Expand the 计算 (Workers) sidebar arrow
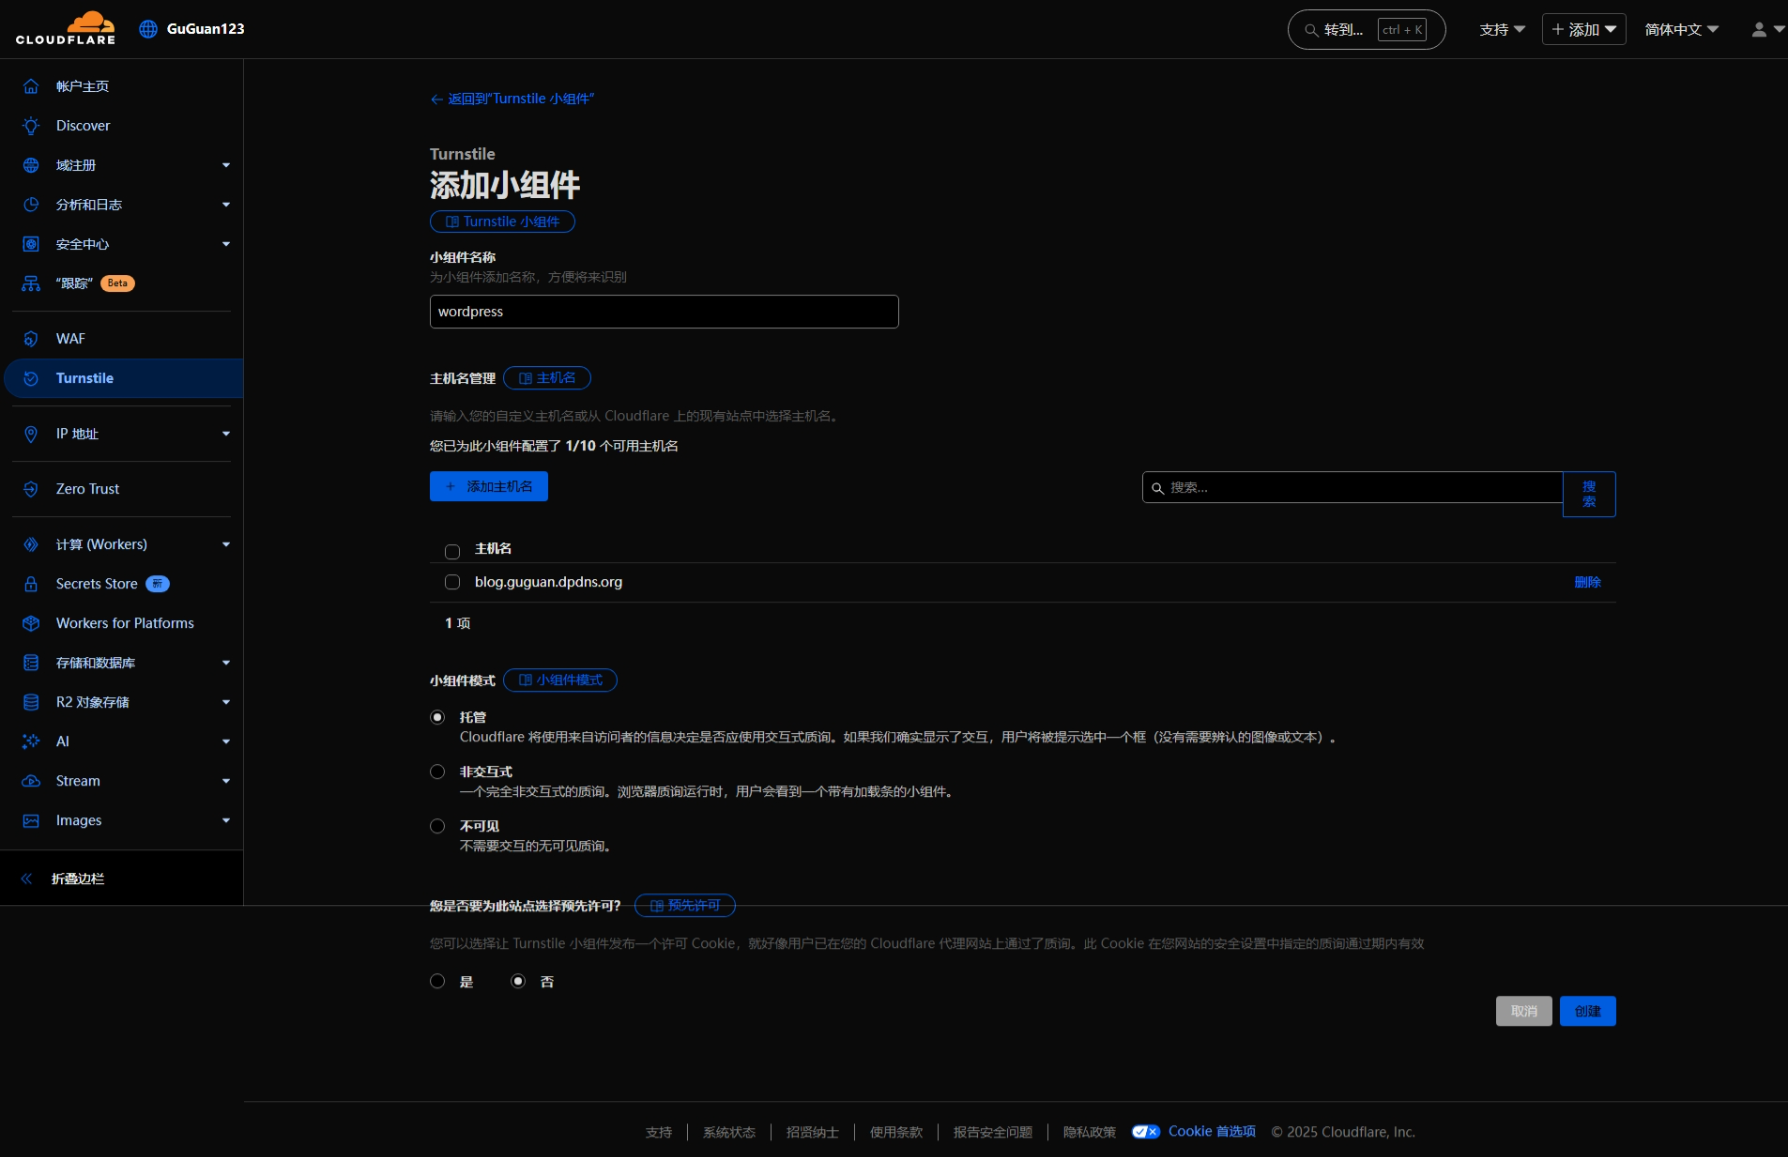Screen dimensions: 1788x1157 point(226,544)
